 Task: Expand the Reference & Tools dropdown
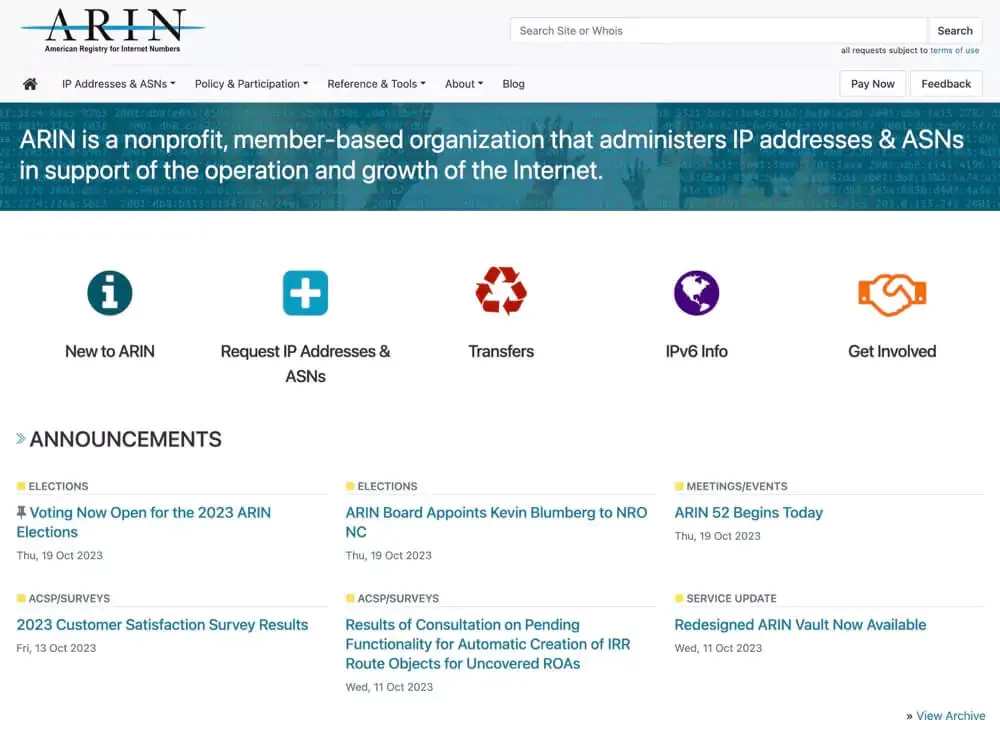coord(376,84)
